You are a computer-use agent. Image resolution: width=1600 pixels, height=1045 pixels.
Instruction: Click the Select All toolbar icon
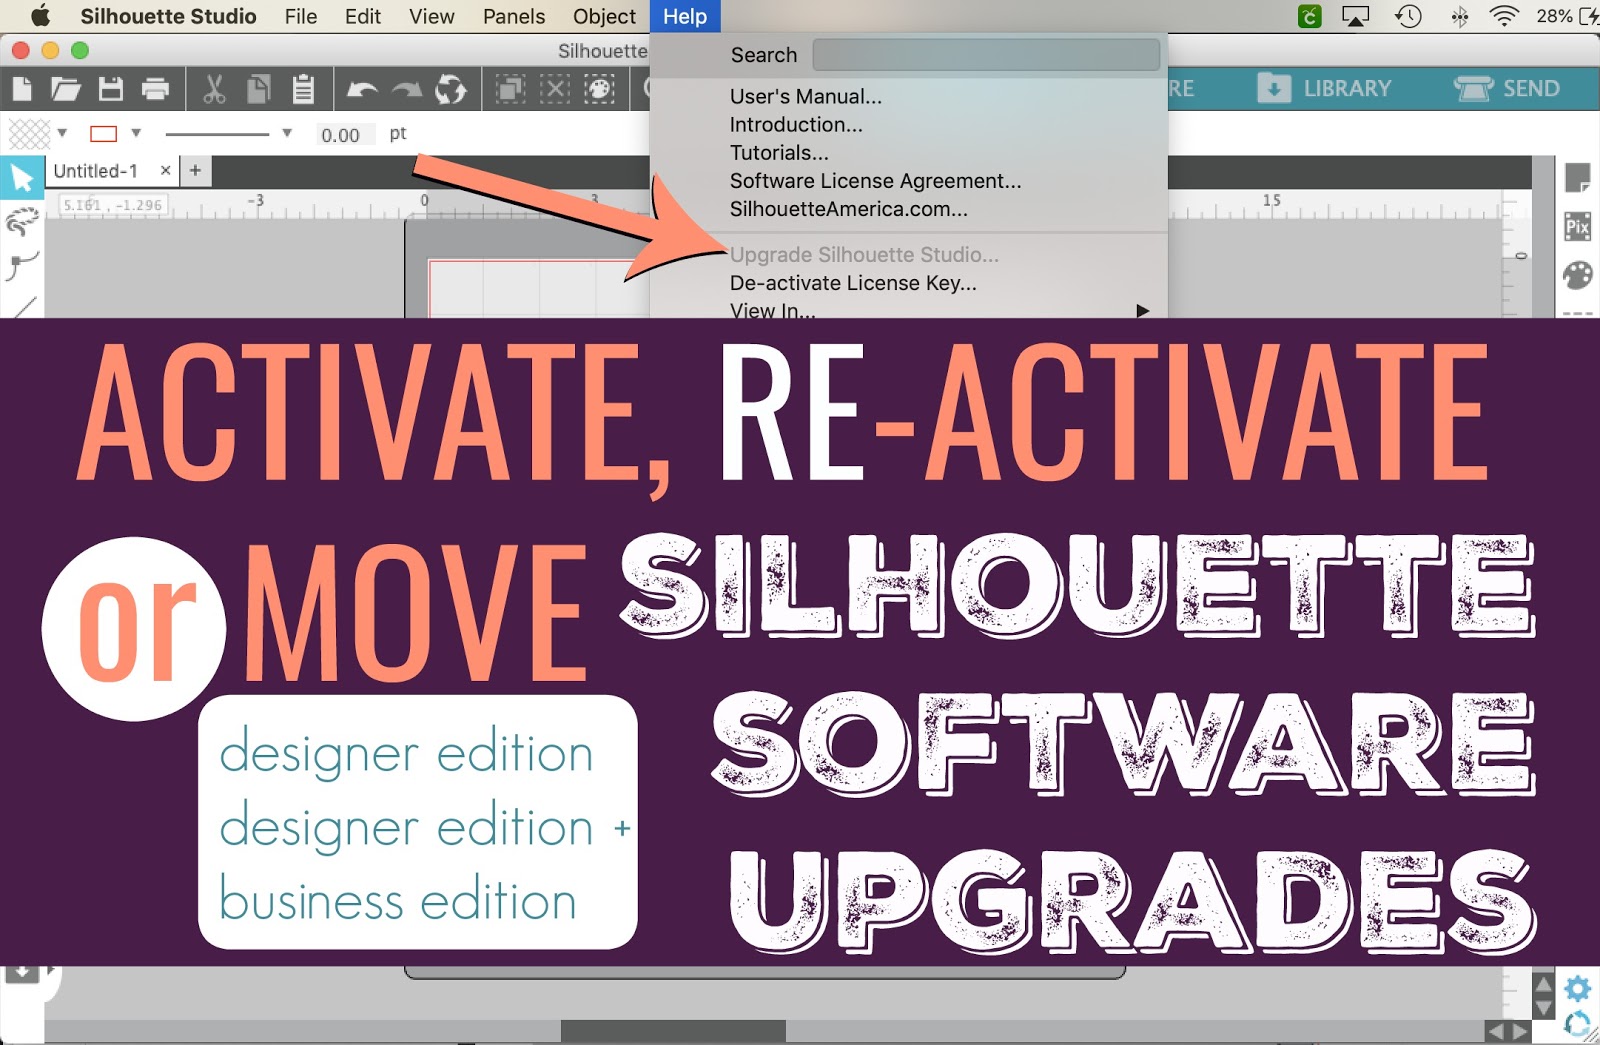510,89
